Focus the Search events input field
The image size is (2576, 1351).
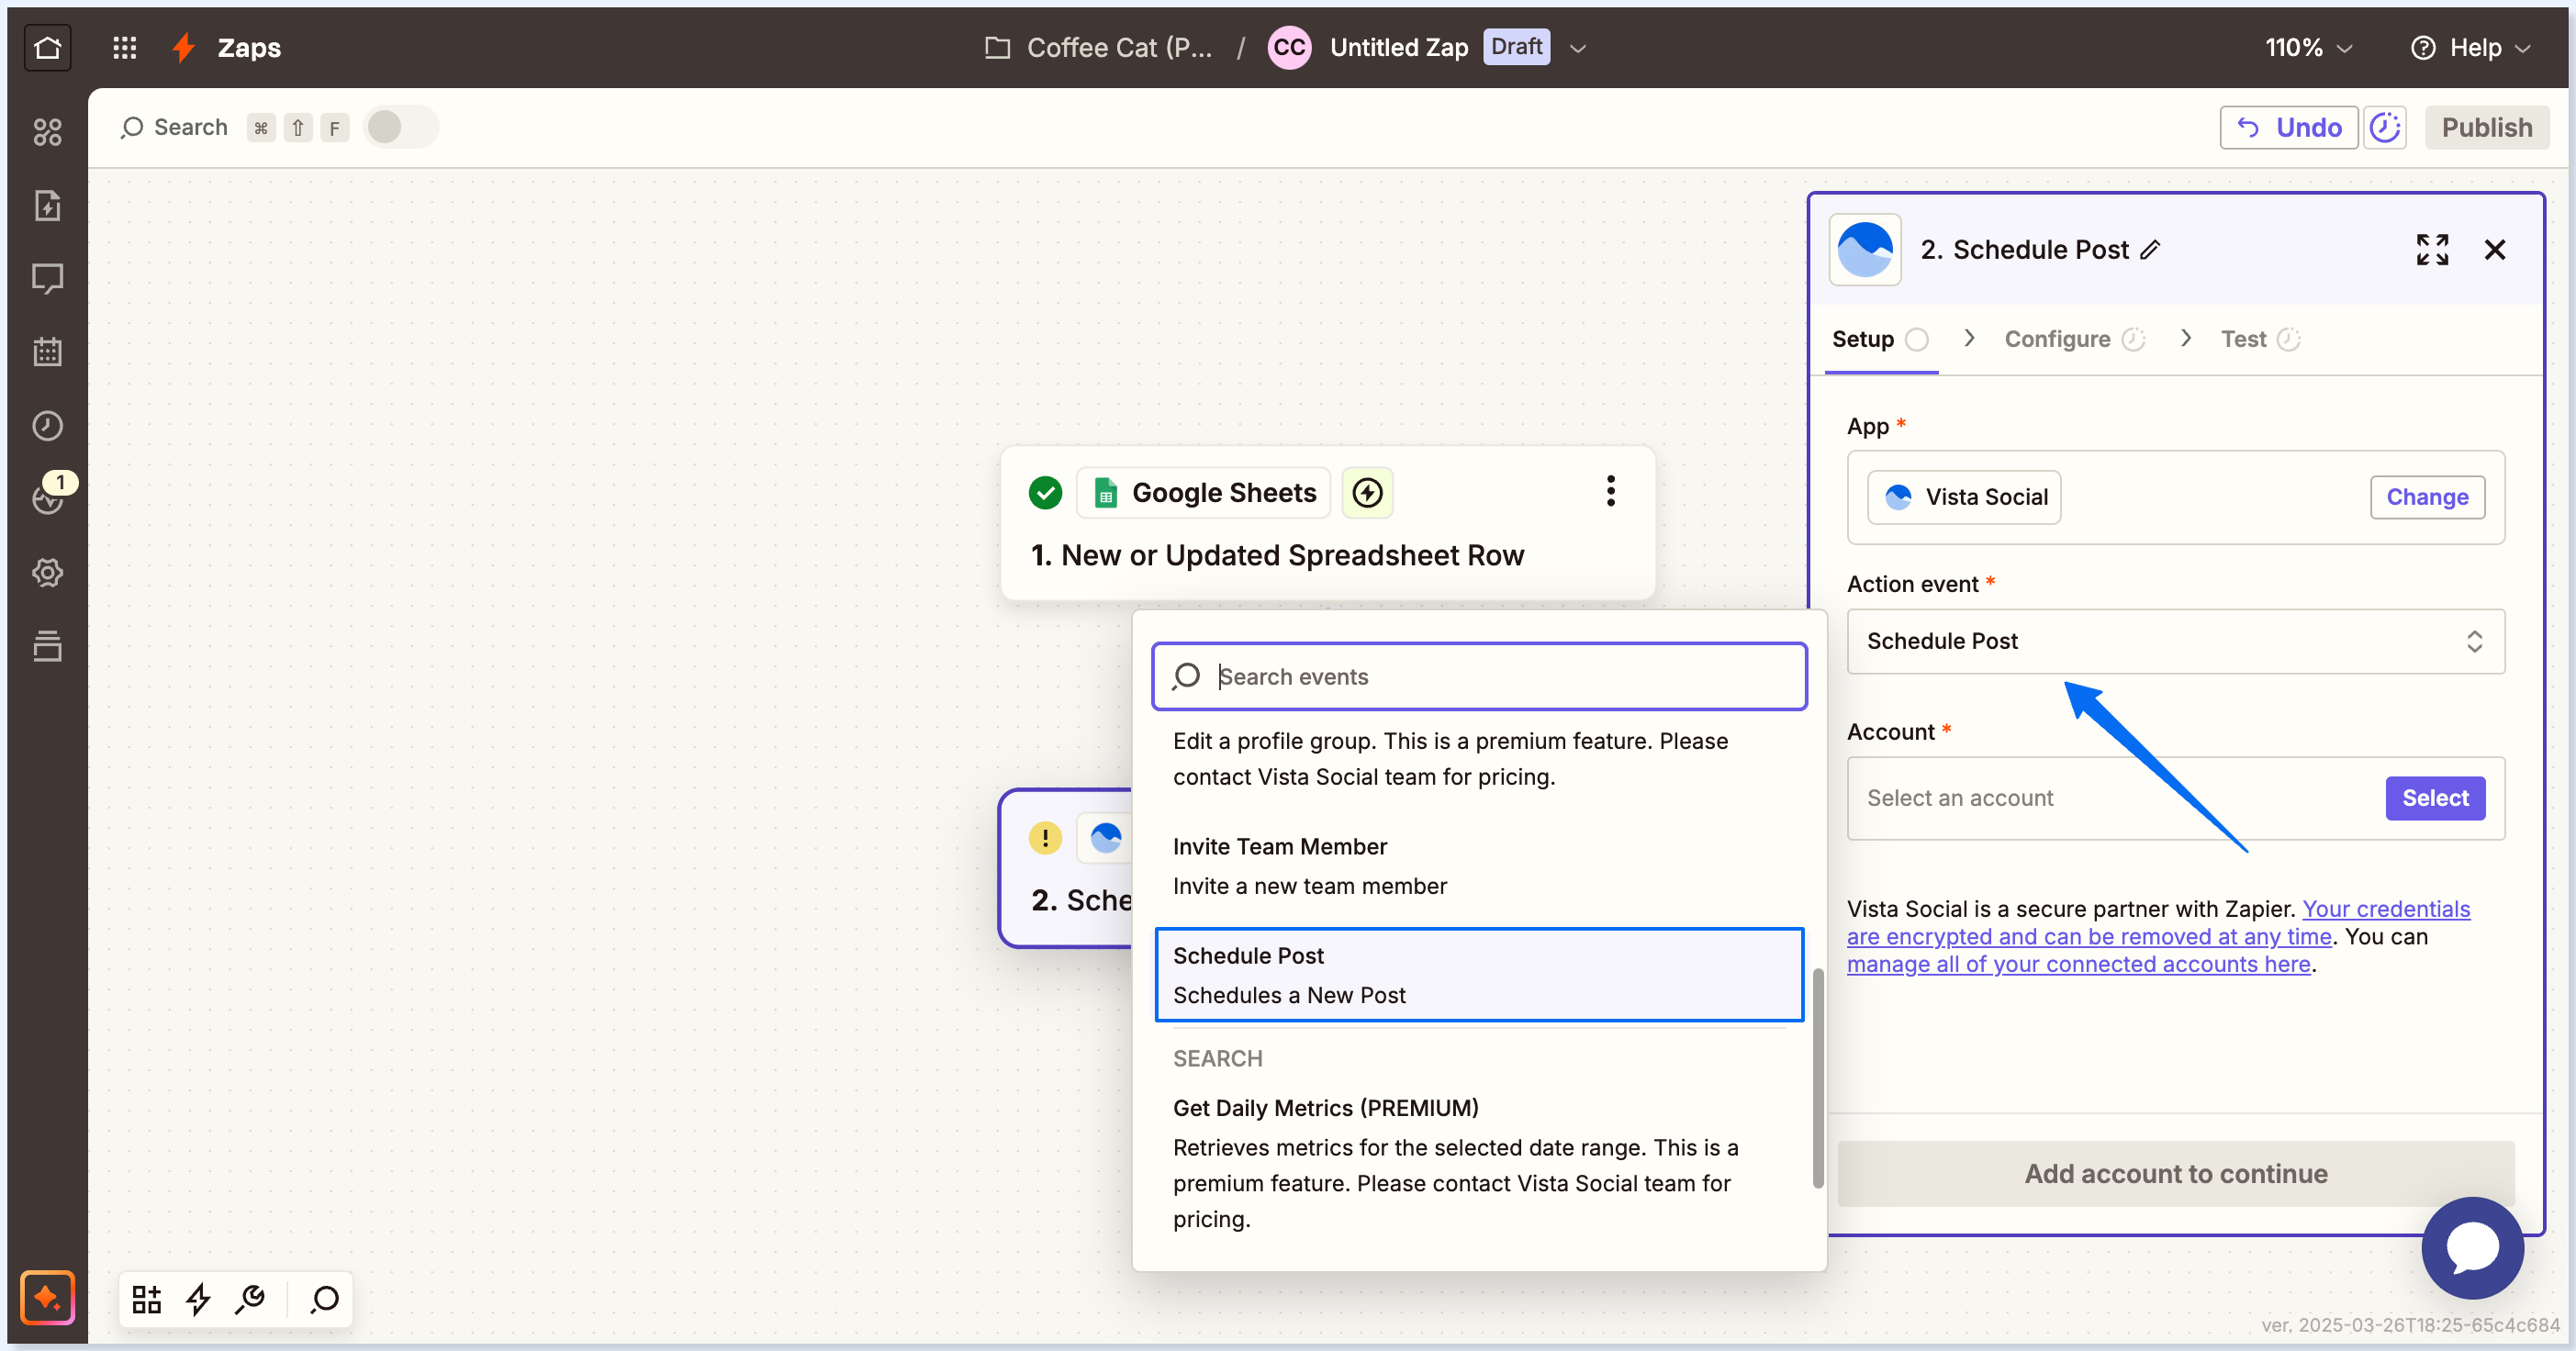pyautogui.click(x=1479, y=677)
